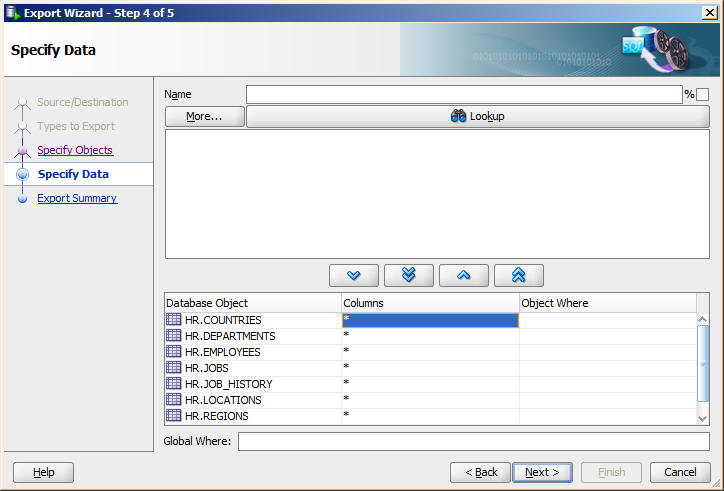Image resolution: width=724 pixels, height=491 pixels.
Task: Click the Export Summary step bullet icon
Action: click(x=22, y=199)
